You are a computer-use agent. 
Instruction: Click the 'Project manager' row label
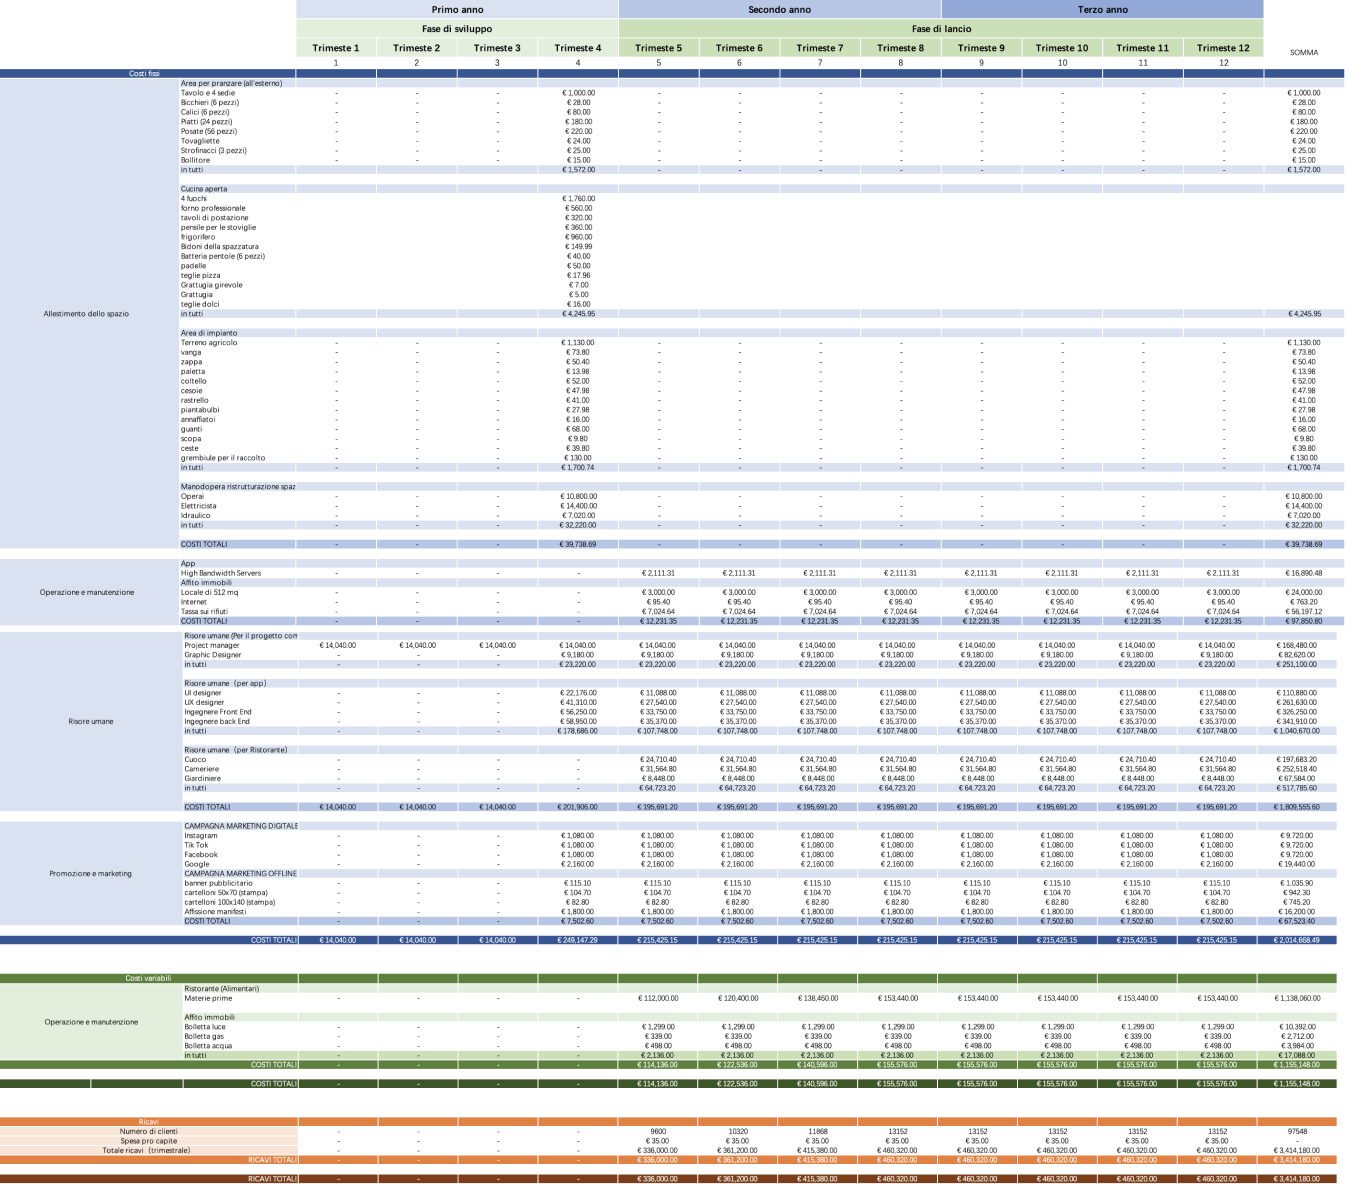(x=211, y=645)
